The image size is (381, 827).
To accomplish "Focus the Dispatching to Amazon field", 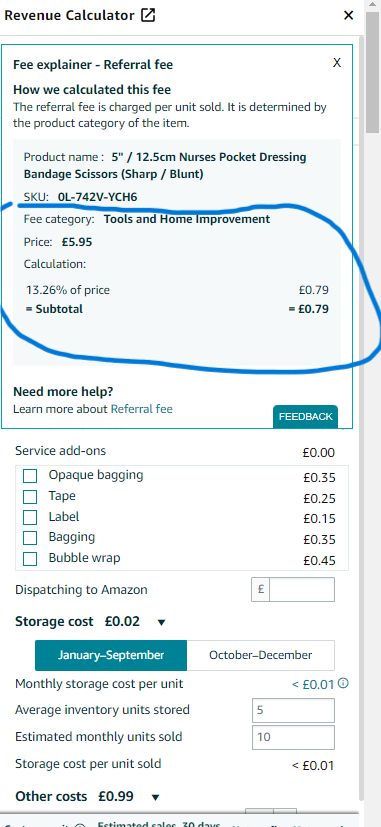I will click(x=293, y=589).
